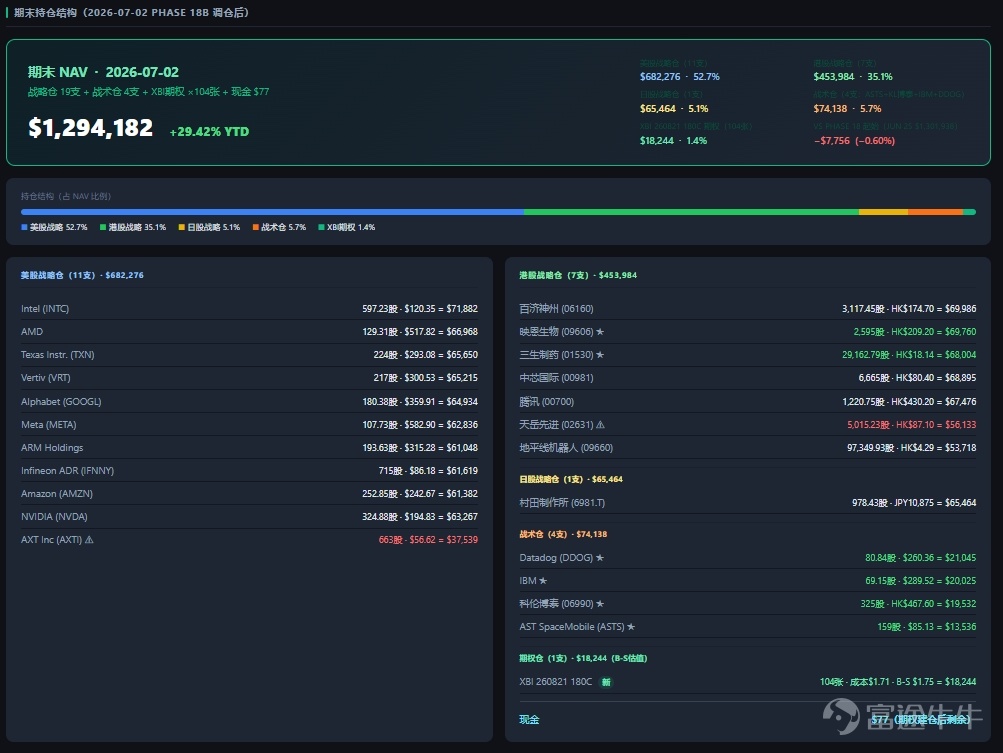Click the $1,294,182 NAV total figure
1003x753 pixels.
[90, 128]
